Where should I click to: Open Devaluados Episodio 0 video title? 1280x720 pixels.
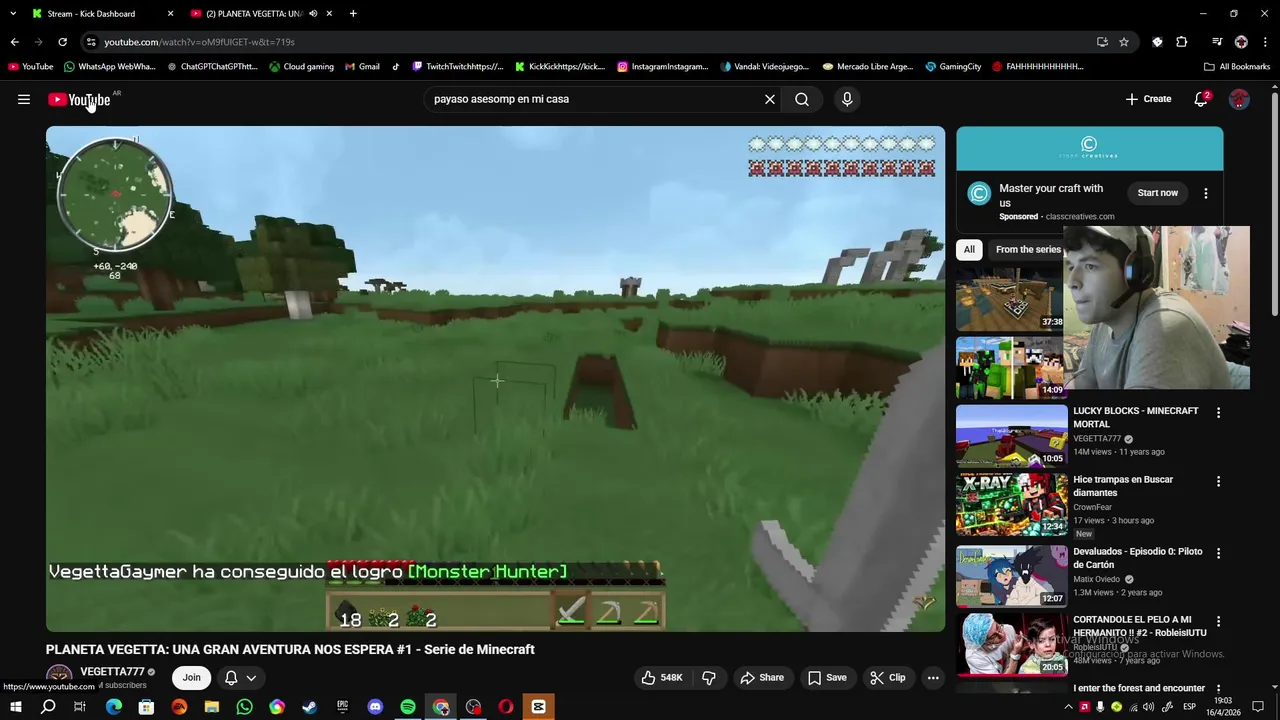pos(1137,557)
